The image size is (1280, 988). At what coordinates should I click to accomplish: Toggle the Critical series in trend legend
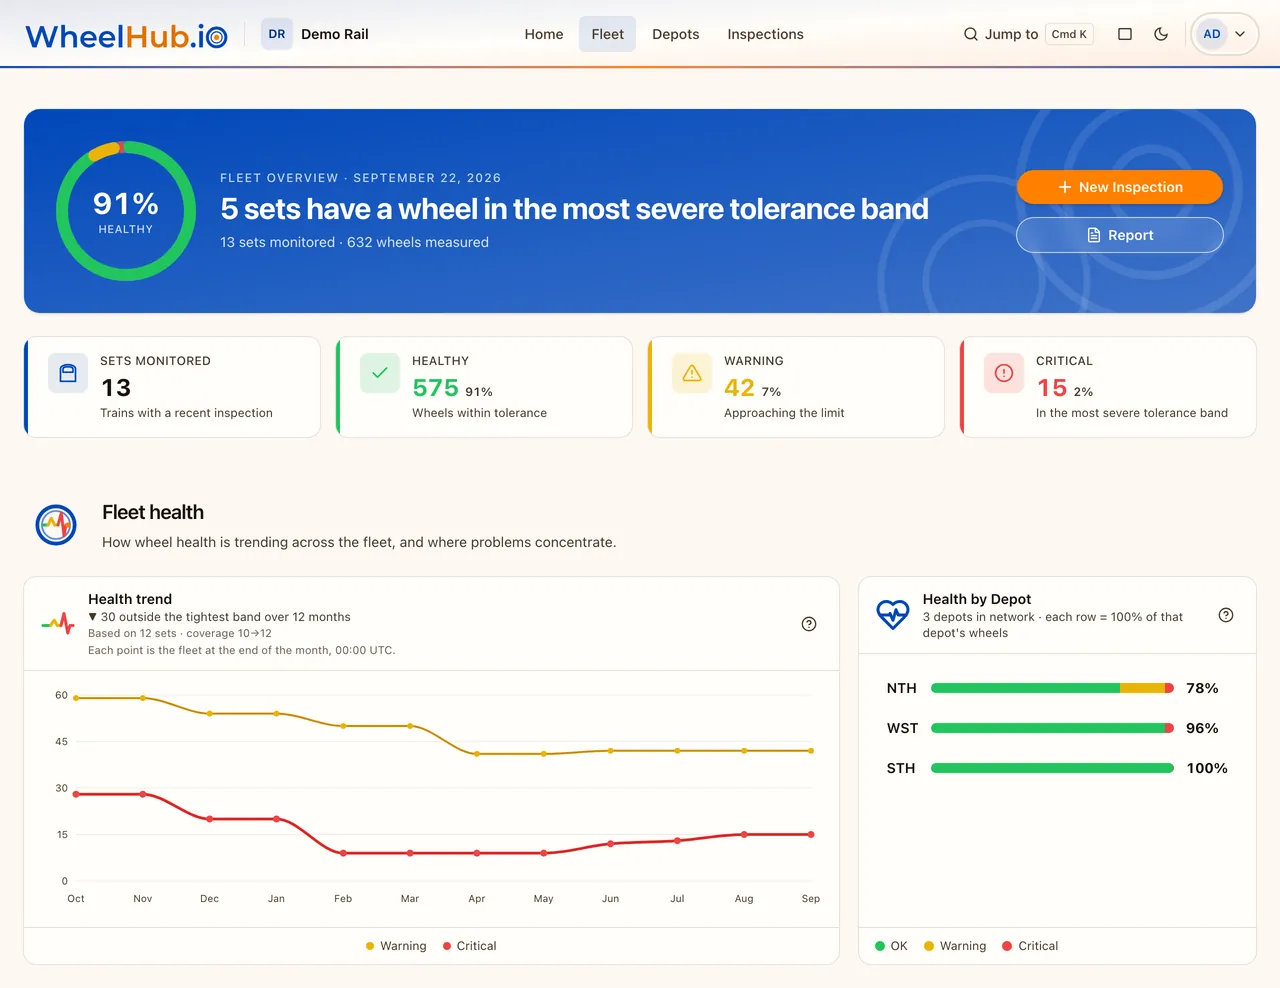(x=470, y=946)
